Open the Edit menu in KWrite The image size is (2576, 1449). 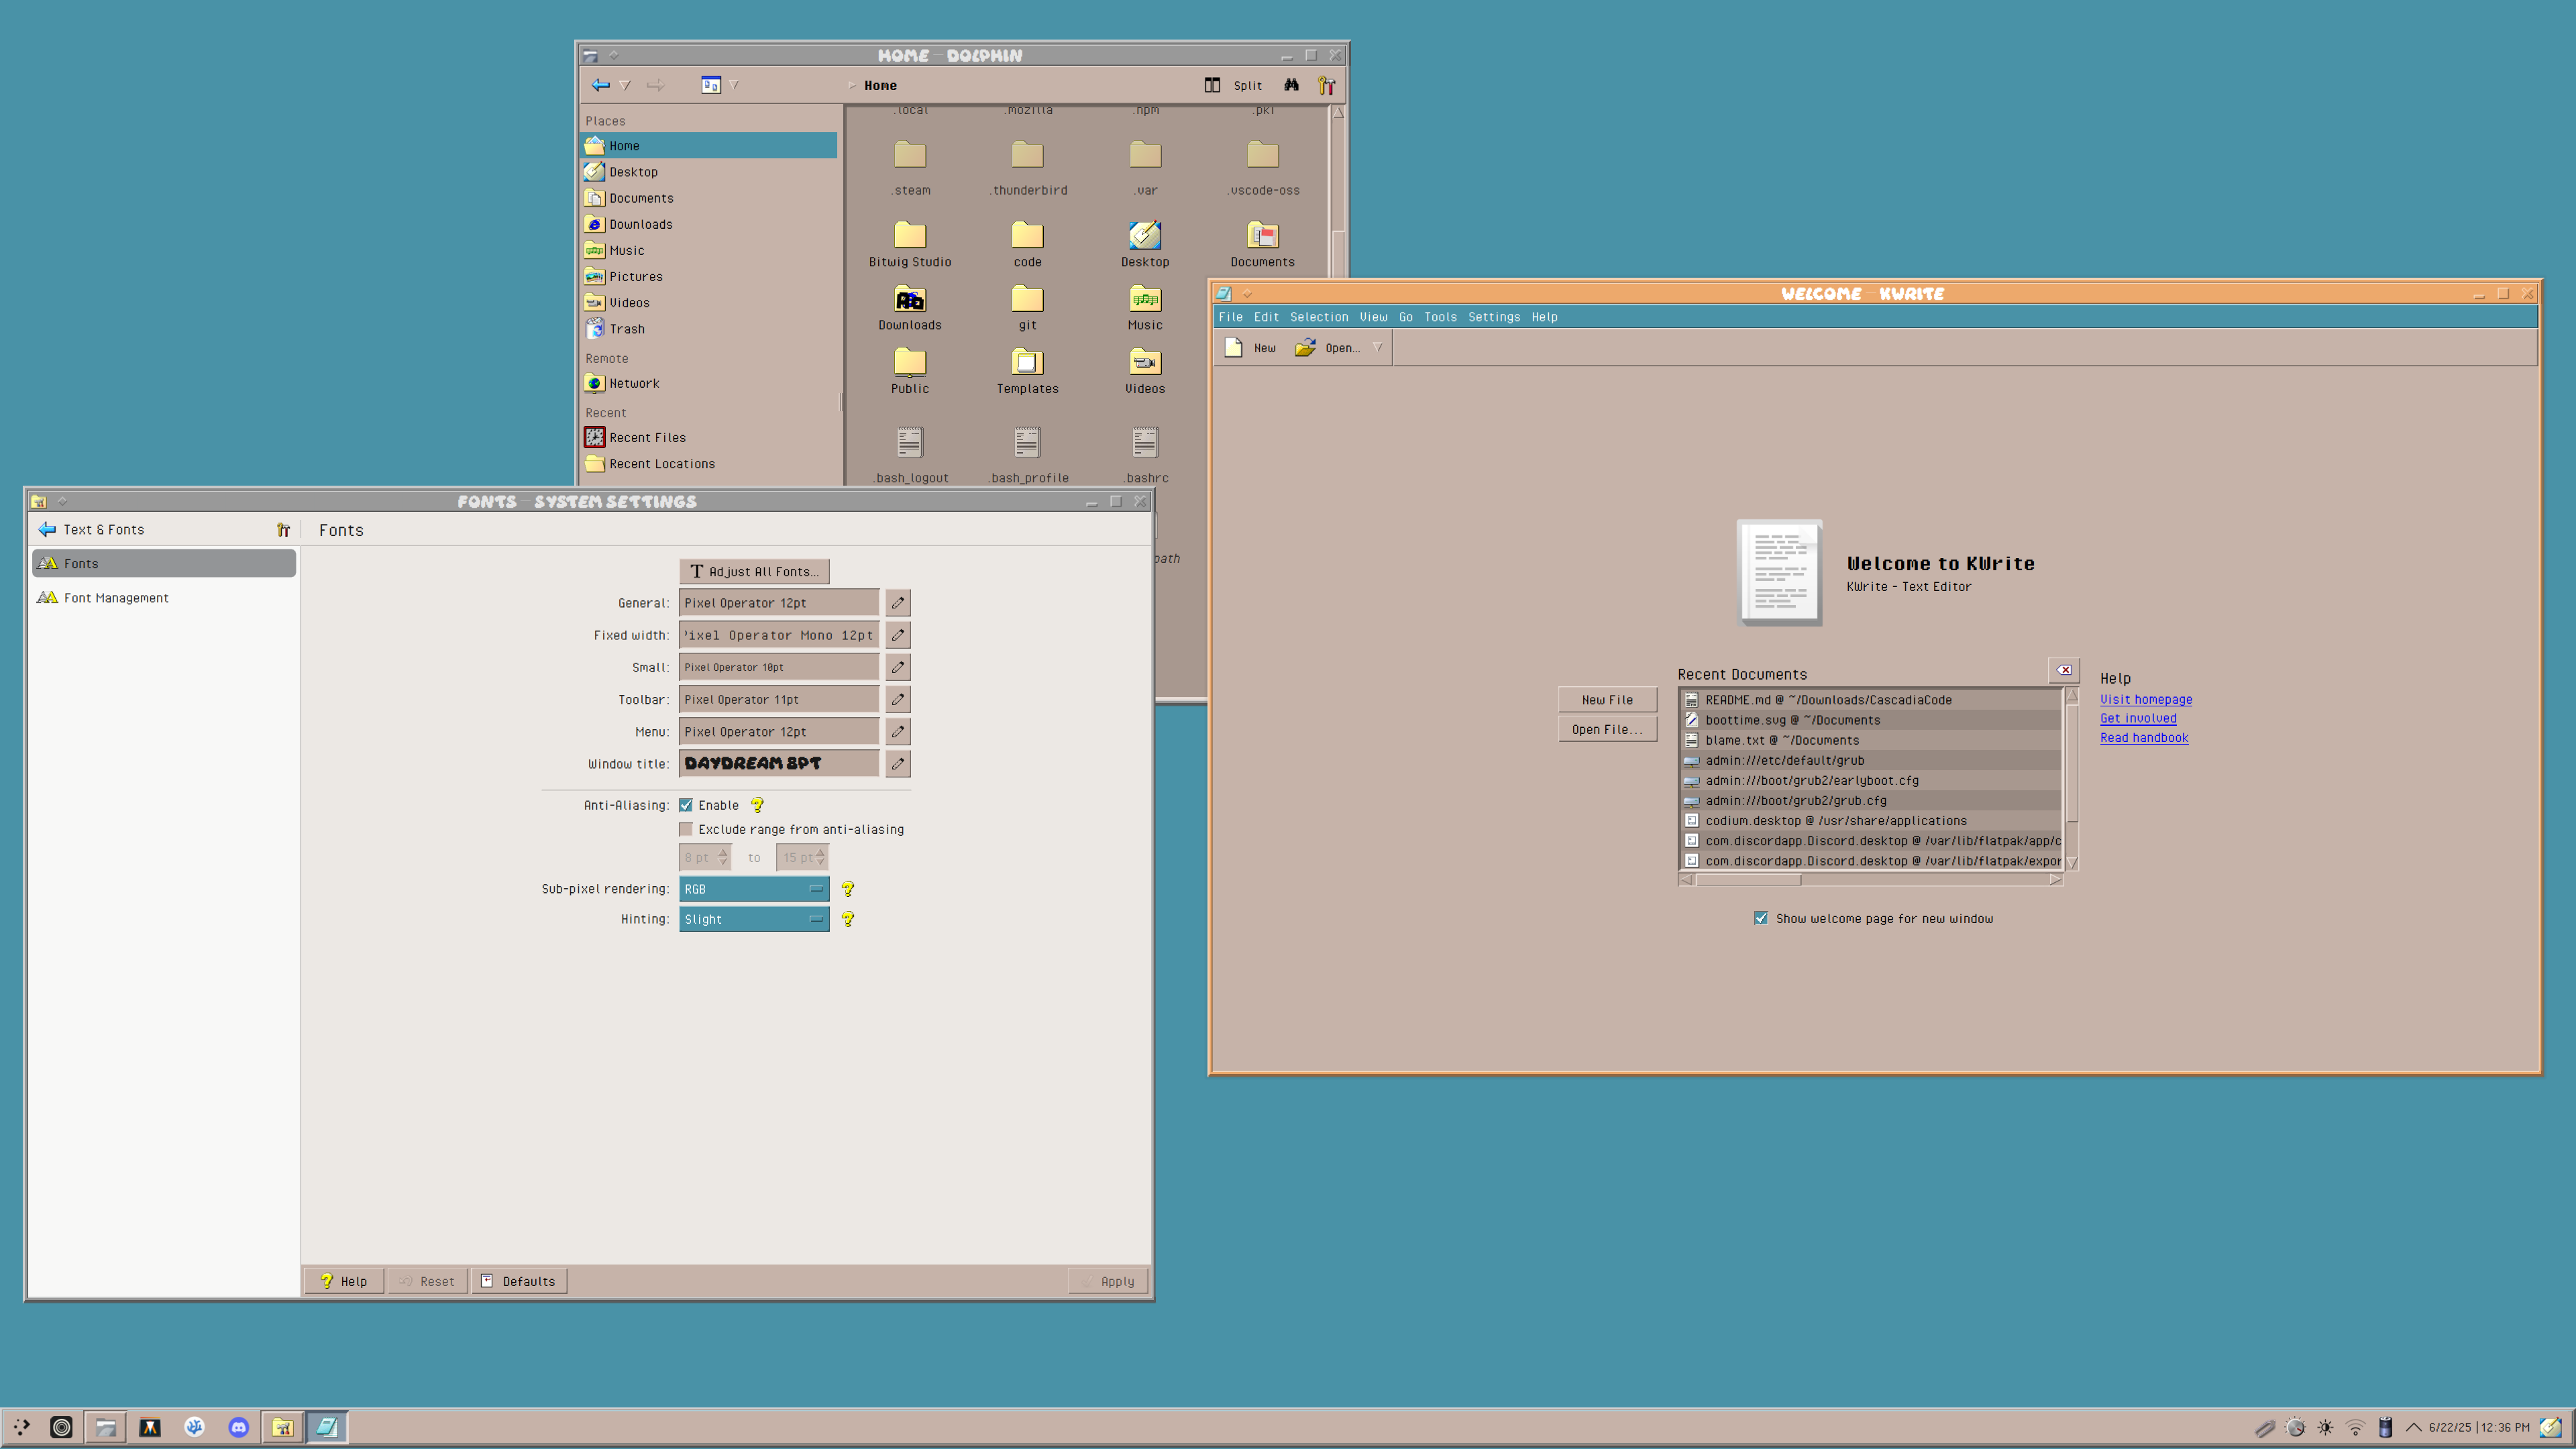point(1266,317)
